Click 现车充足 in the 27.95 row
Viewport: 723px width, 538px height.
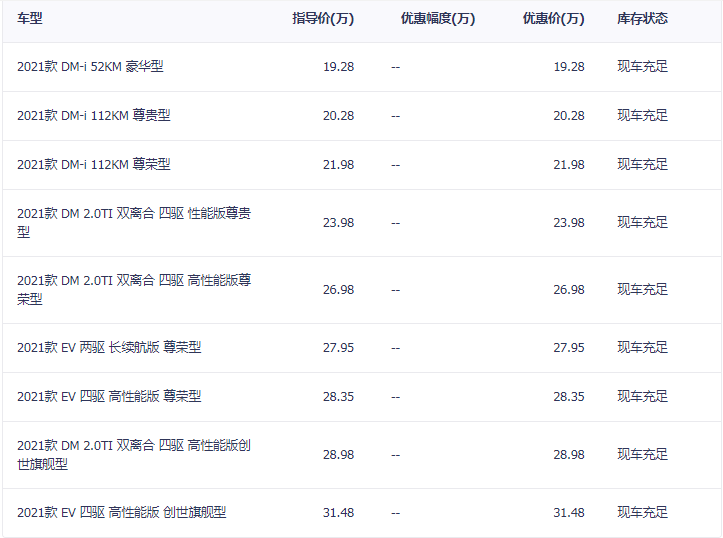coord(642,348)
